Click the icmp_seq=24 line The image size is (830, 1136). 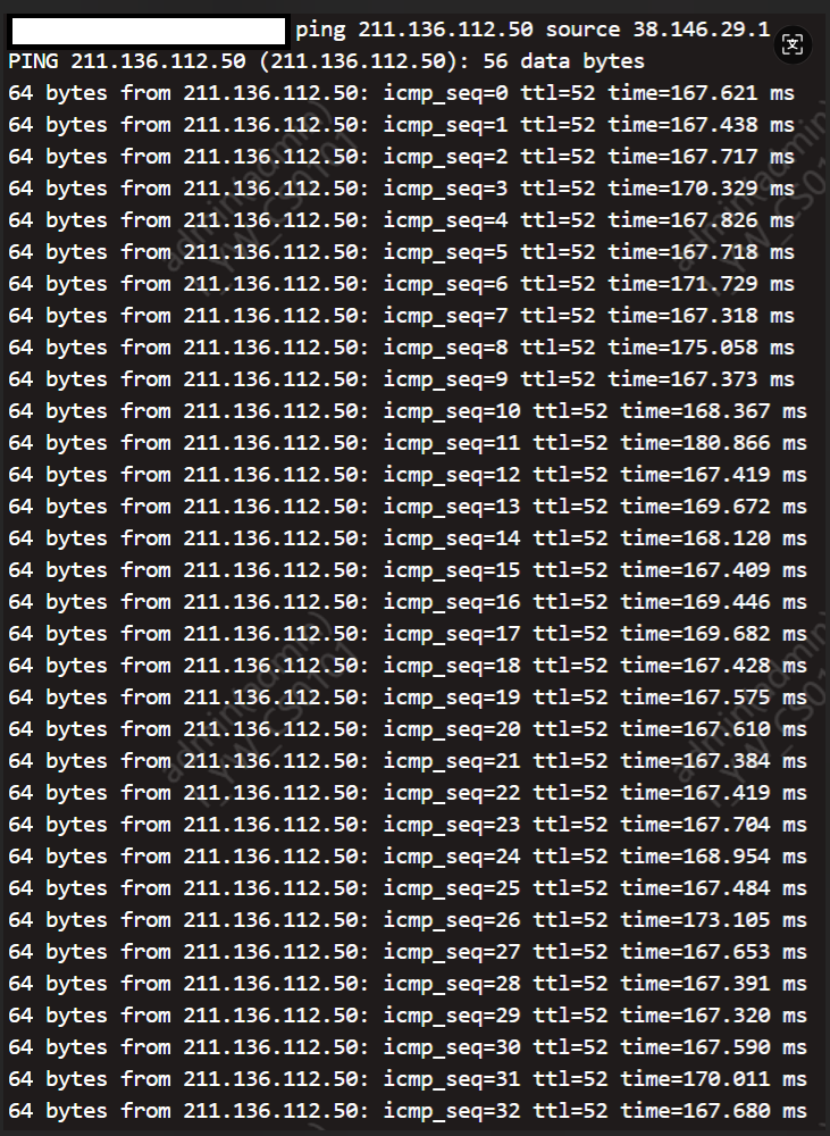pyautogui.click(x=408, y=856)
